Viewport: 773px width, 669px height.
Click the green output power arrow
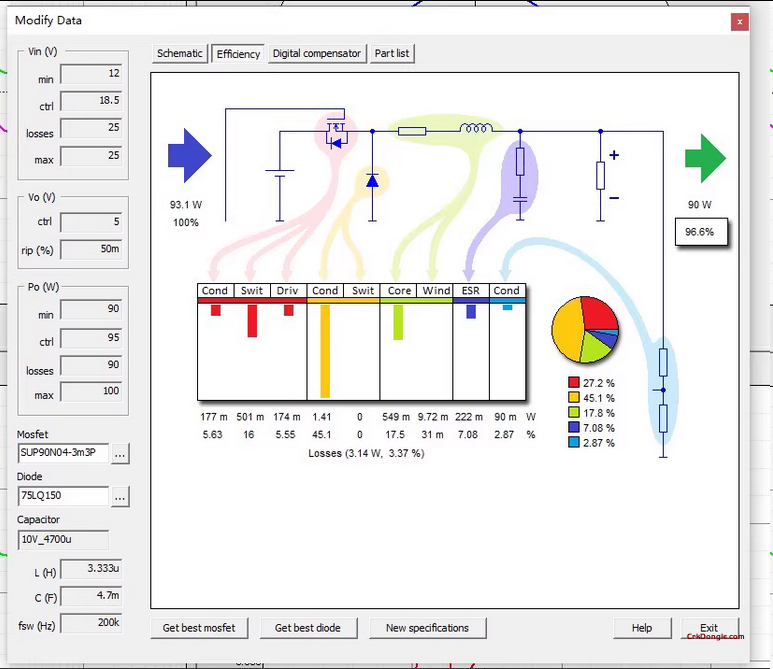705,158
